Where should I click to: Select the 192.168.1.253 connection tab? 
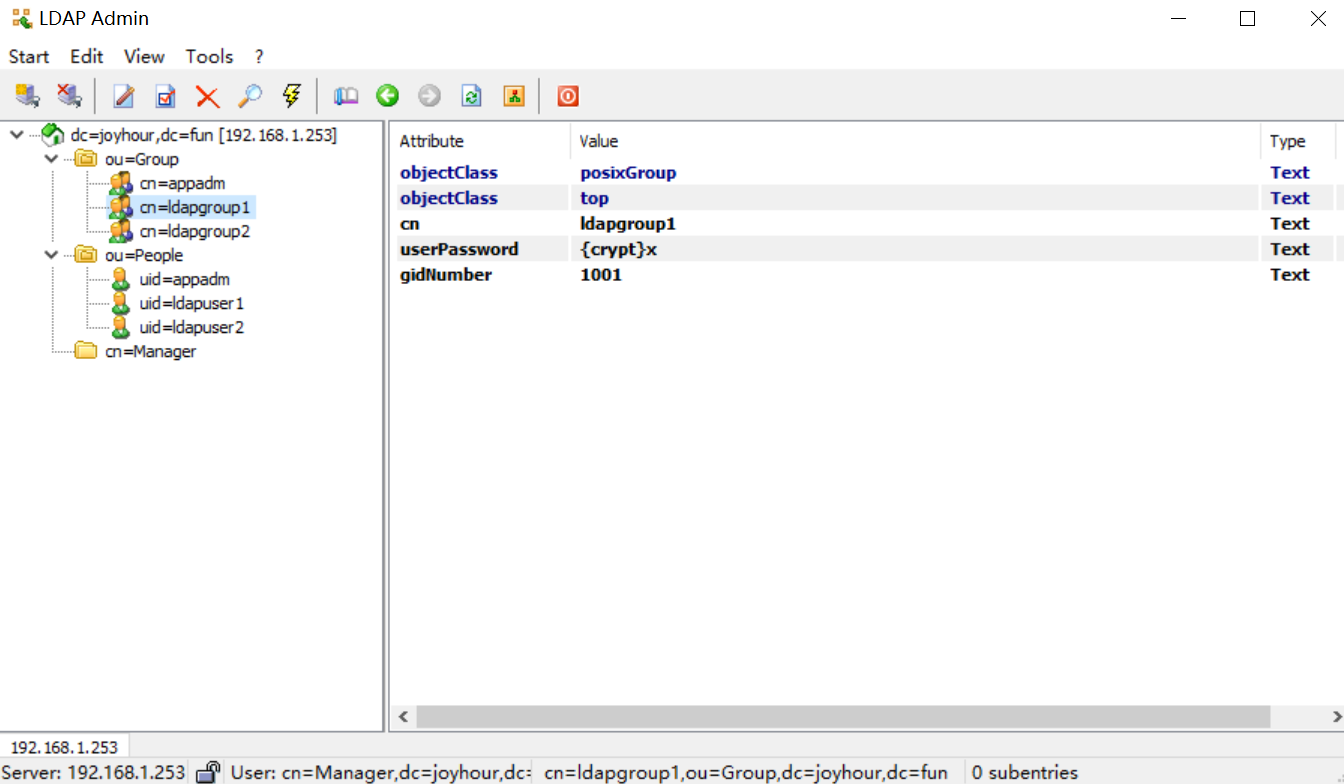[64, 747]
